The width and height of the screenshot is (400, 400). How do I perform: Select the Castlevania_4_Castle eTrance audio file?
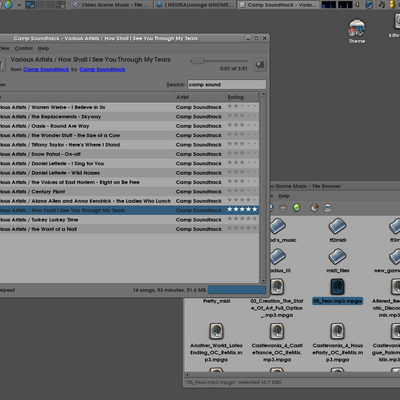coord(277,331)
